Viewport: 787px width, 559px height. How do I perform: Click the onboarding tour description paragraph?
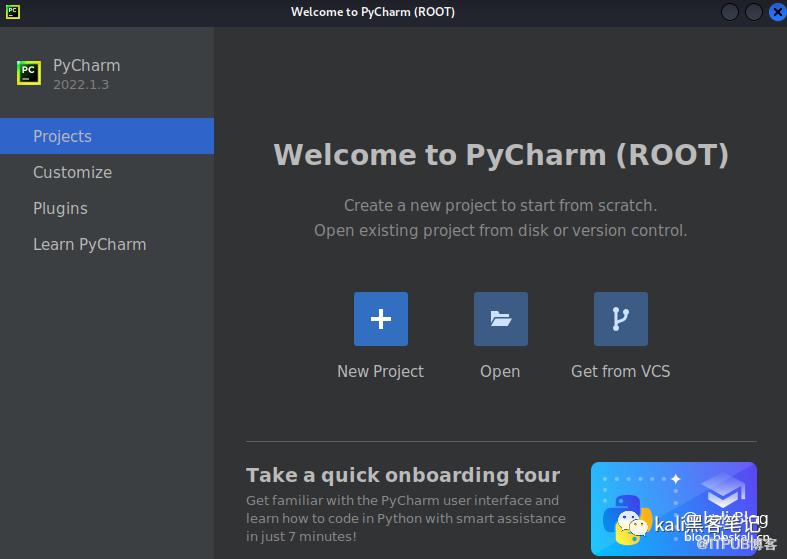tap(405, 518)
